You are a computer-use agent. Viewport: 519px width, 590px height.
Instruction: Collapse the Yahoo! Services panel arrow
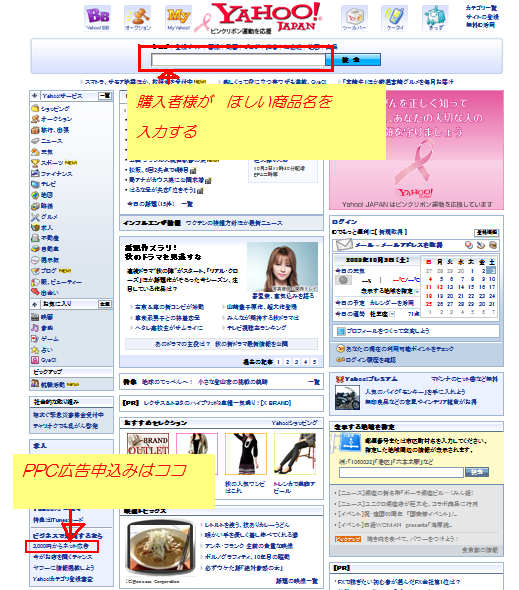35,96
